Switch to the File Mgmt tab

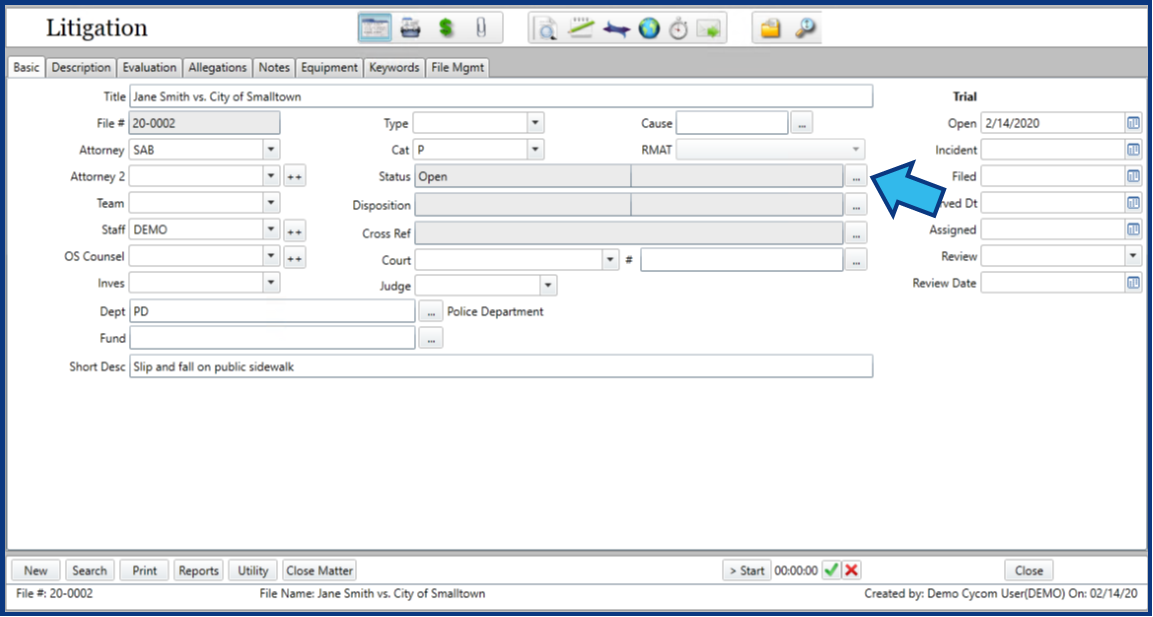457,67
